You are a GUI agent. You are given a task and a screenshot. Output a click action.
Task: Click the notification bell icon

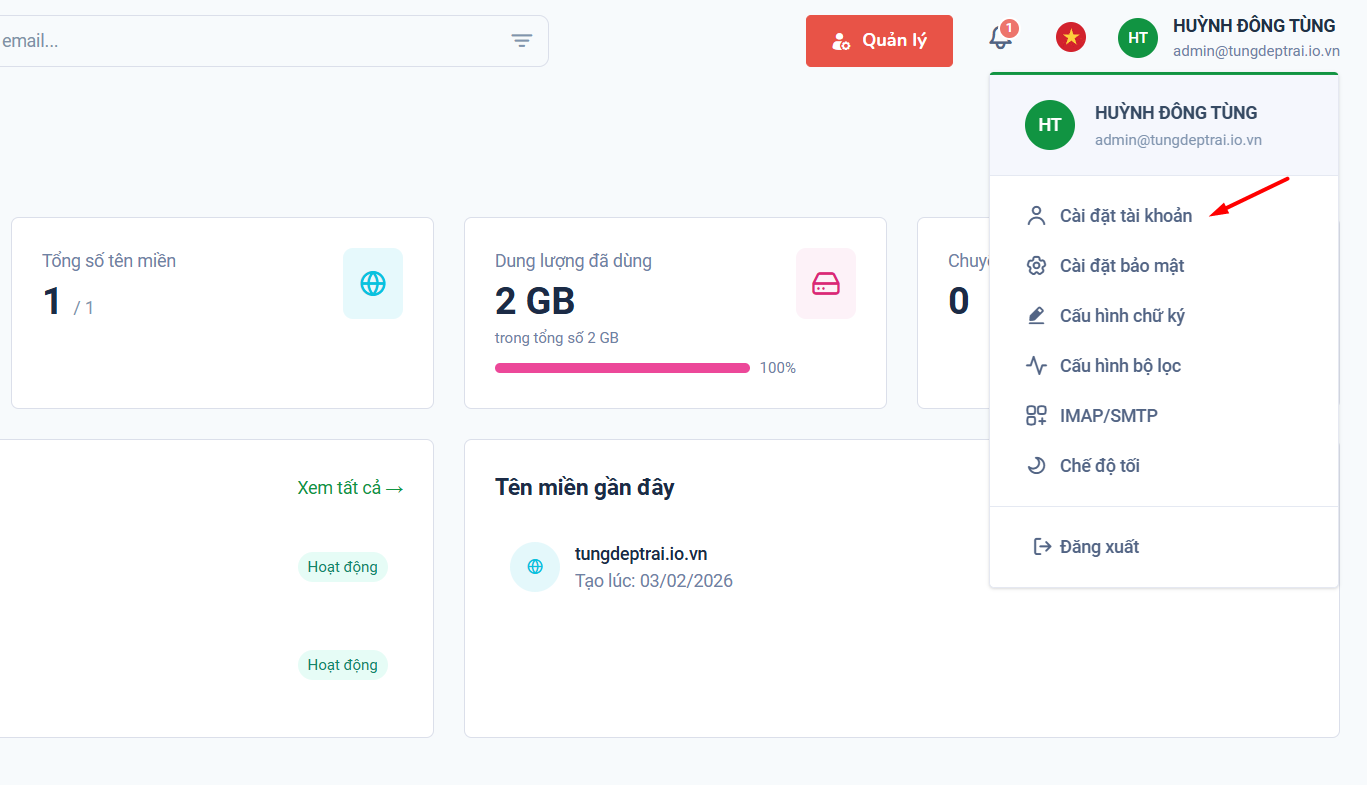[x=1000, y=39]
